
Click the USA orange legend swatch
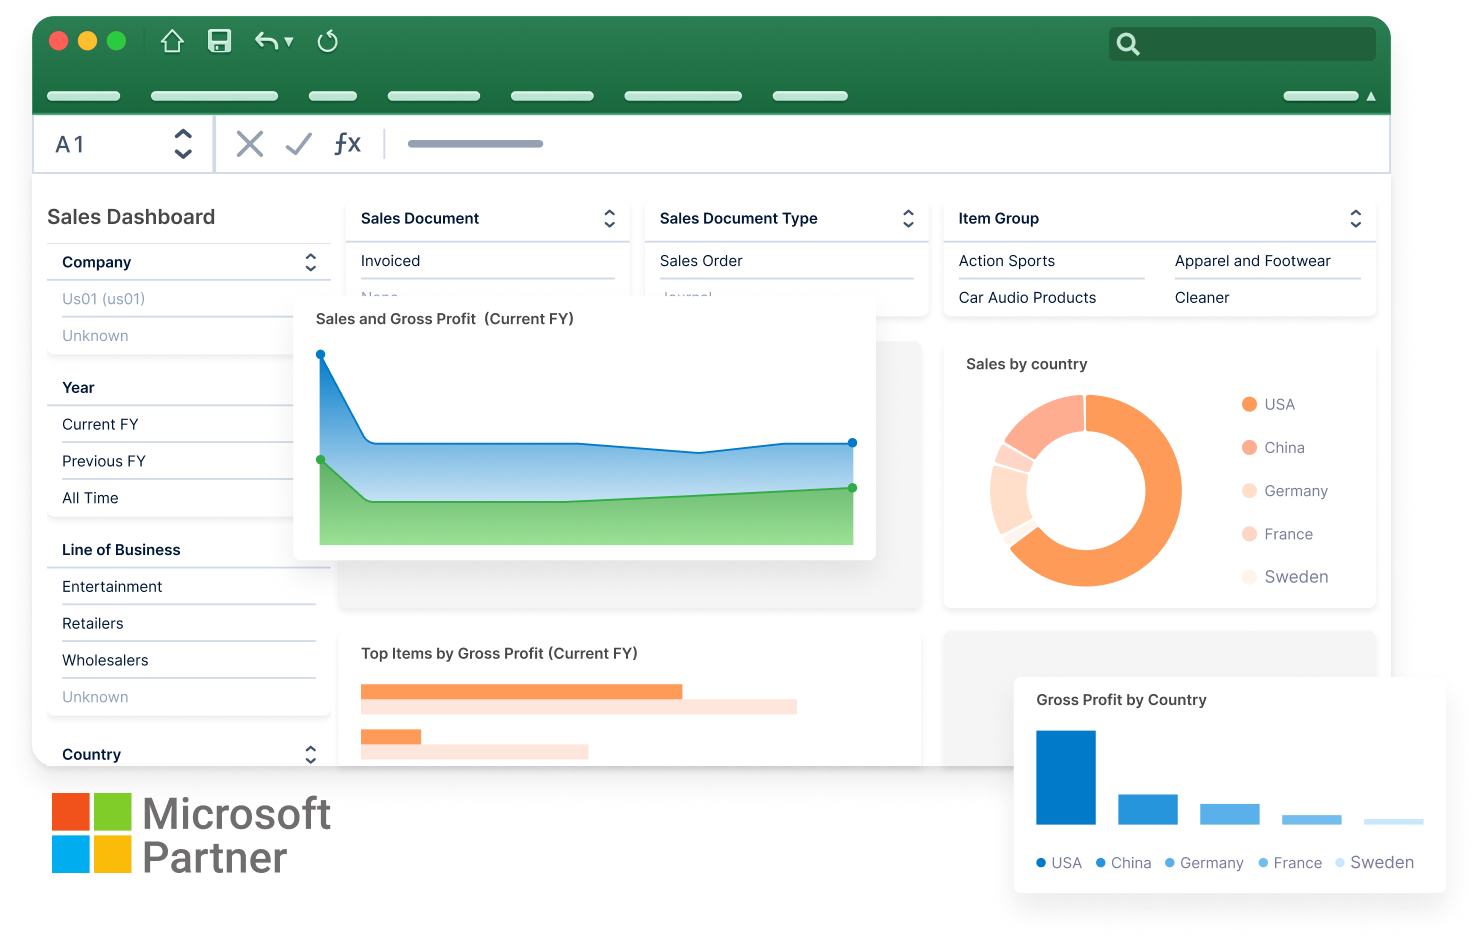(1249, 404)
